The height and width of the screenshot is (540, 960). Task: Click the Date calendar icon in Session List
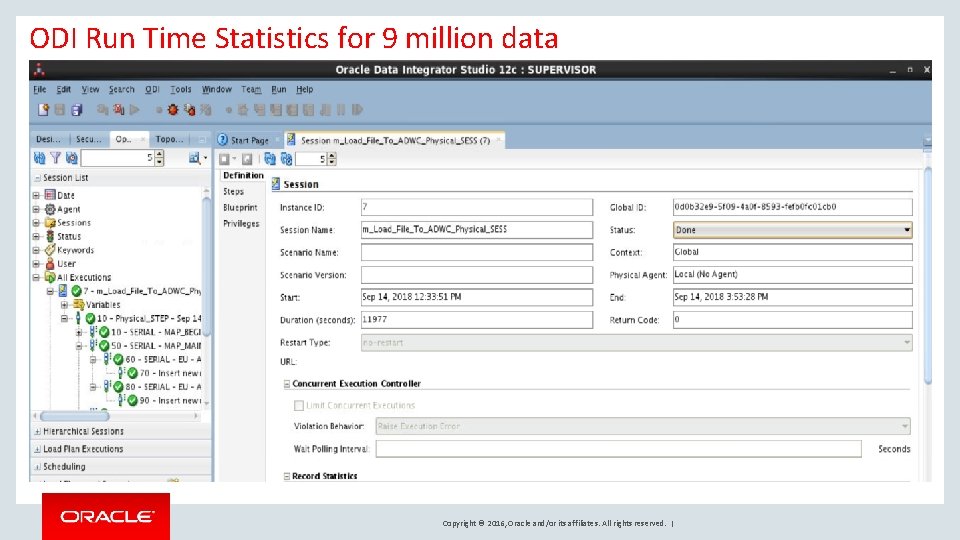[x=50, y=195]
